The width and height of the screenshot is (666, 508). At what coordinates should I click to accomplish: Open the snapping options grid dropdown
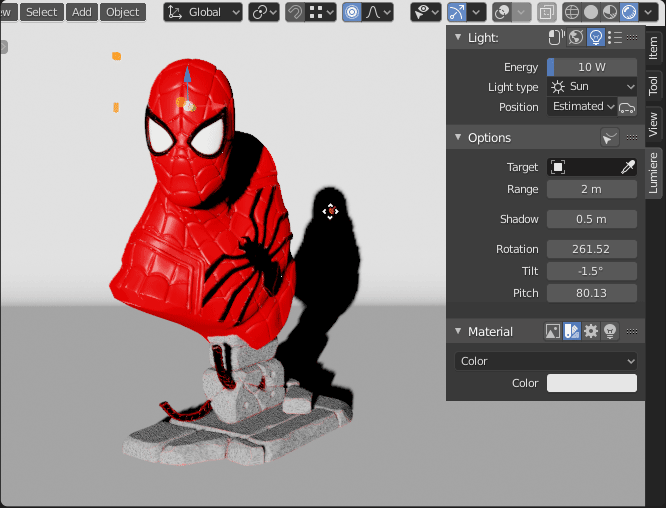point(321,12)
